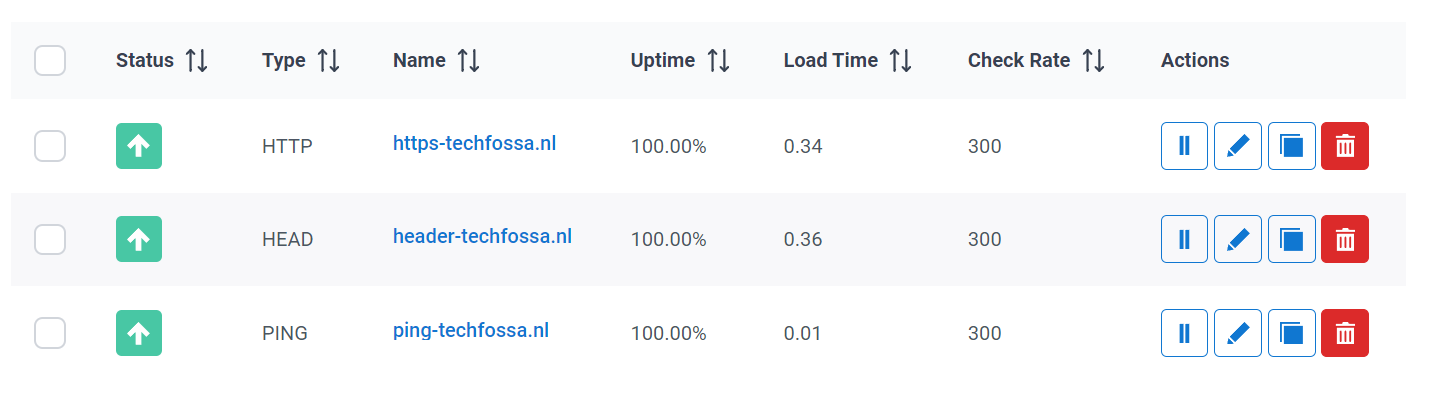Toggle the select-all checkbox in header
The height and width of the screenshot is (401, 1440).
click(50, 60)
